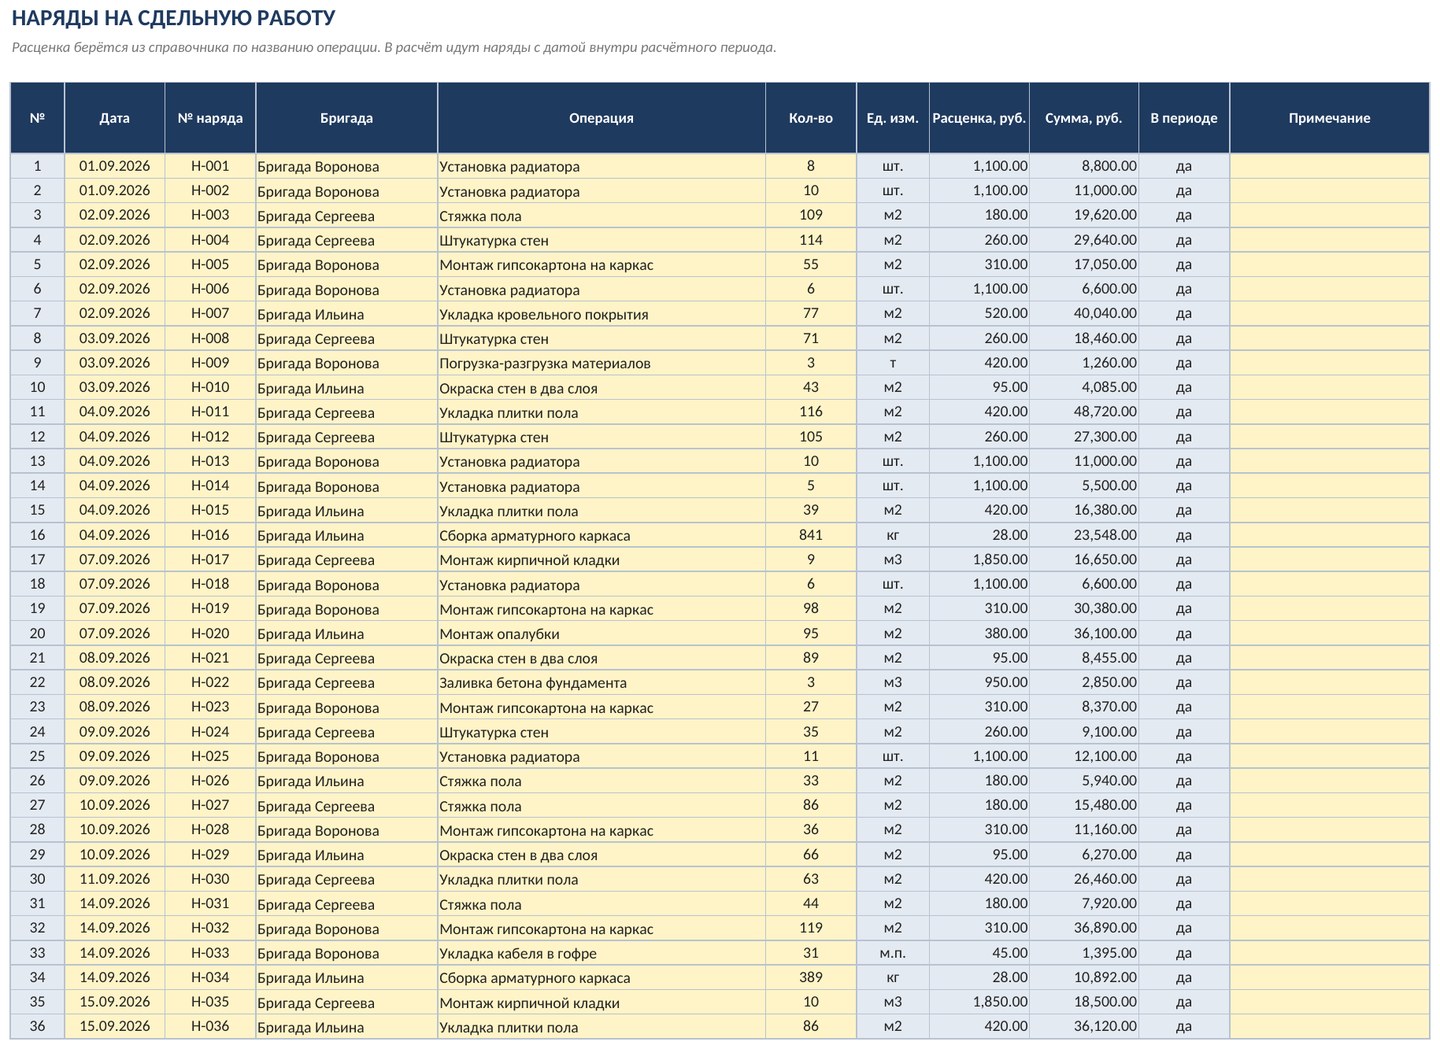Select the "Погрузка-разгрузка материалов" operation cell

(x=601, y=363)
